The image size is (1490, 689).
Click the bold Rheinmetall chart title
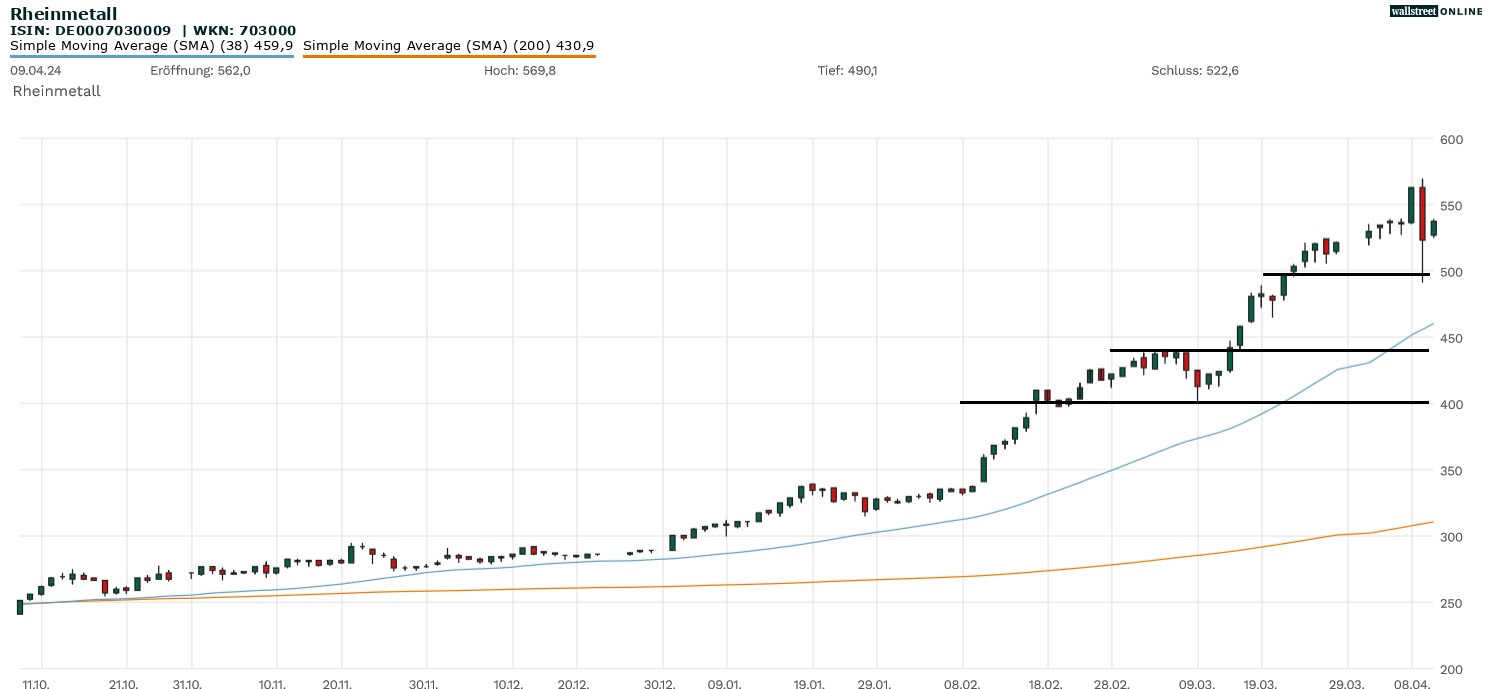pos(63,13)
